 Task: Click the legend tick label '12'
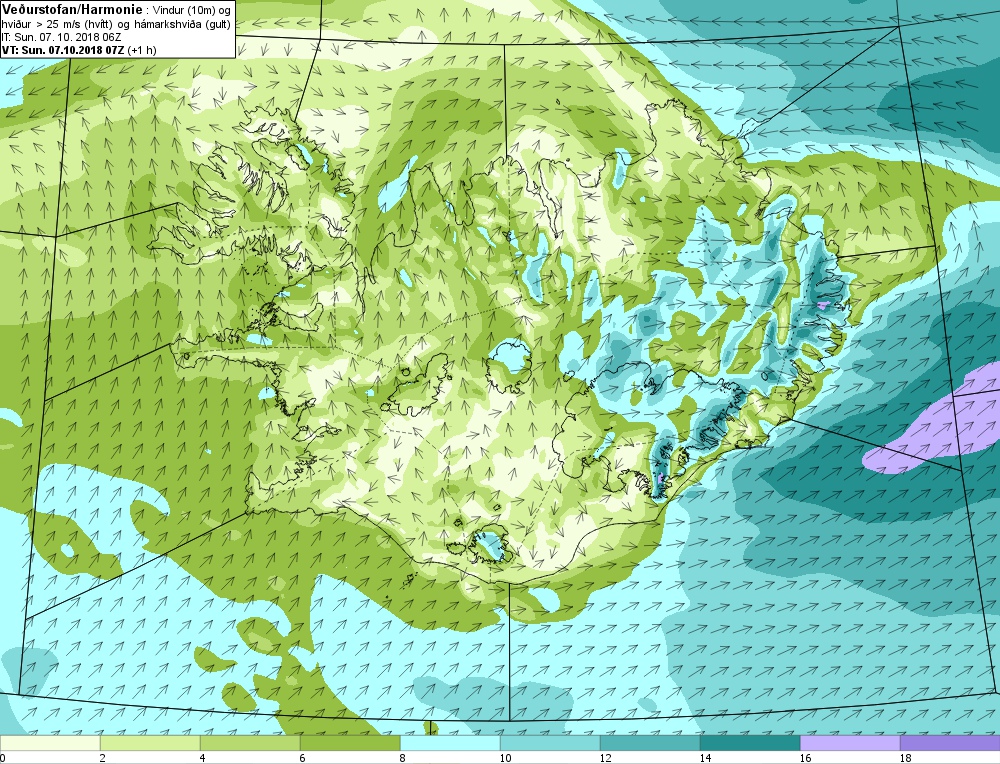pos(605,758)
